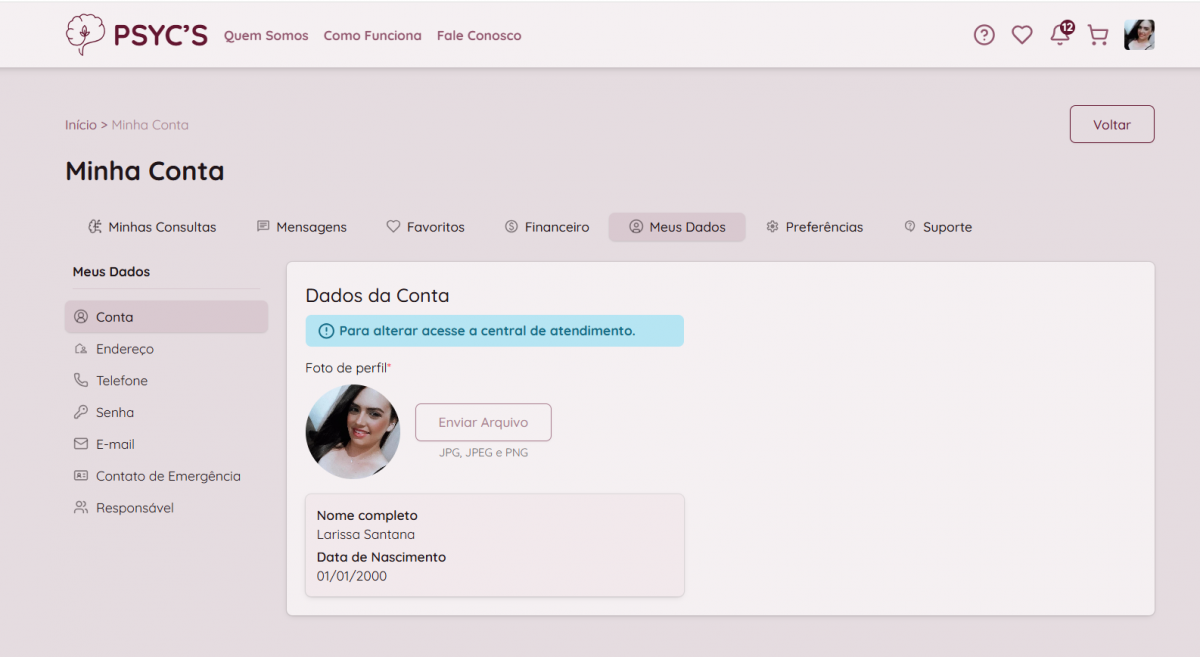Switch to the Minhas Consultas tab
This screenshot has width=1200, height=657.
tap(152, 227)
